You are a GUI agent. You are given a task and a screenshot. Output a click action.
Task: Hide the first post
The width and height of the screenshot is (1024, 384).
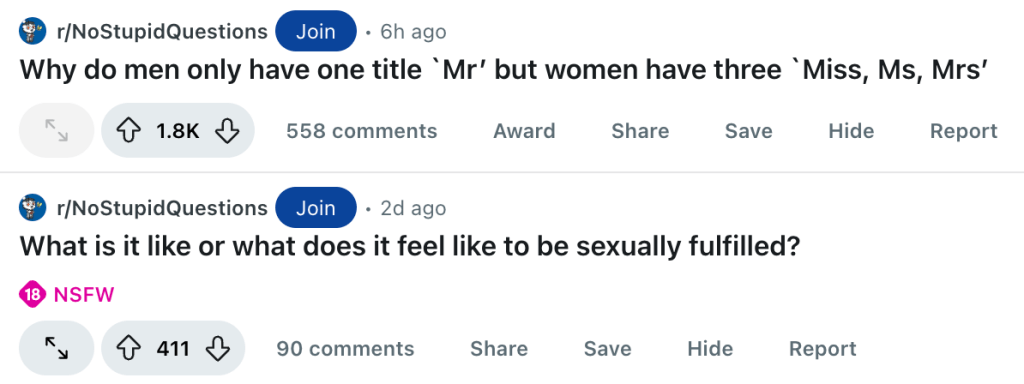[x=851, y=131]
